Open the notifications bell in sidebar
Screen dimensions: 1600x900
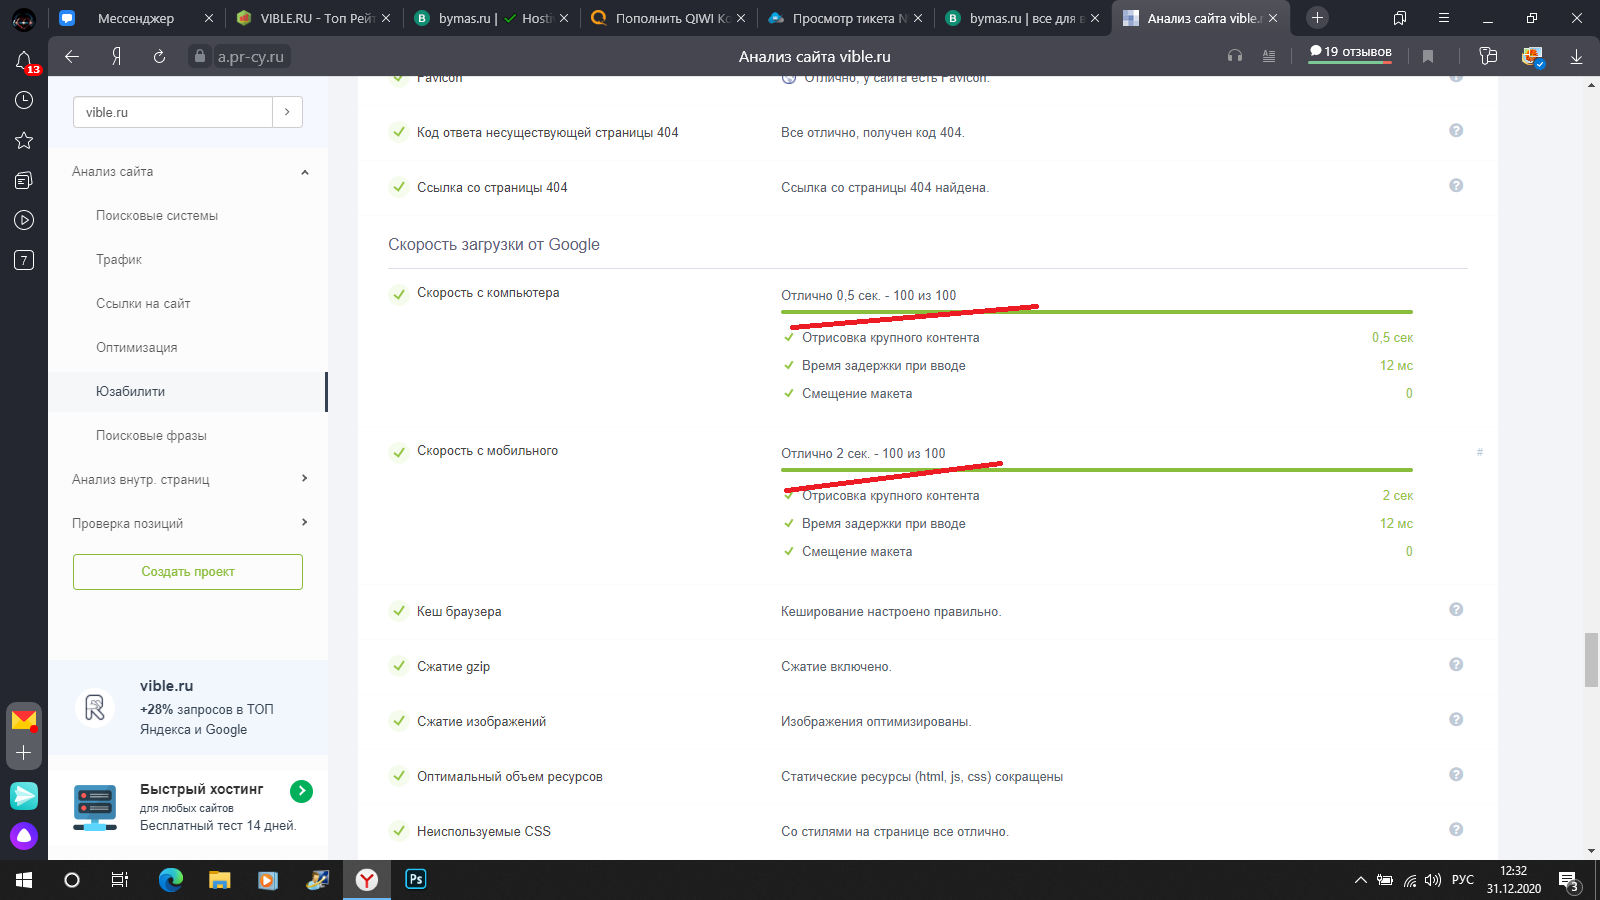coord(24,61)
